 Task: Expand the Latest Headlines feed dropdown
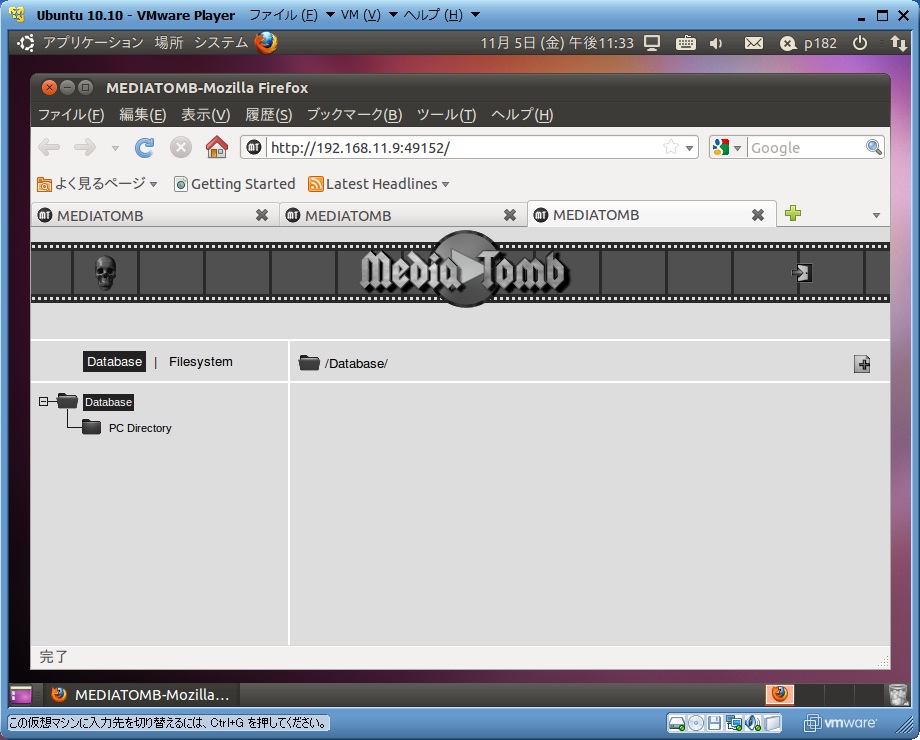click(x=445, y=184)
